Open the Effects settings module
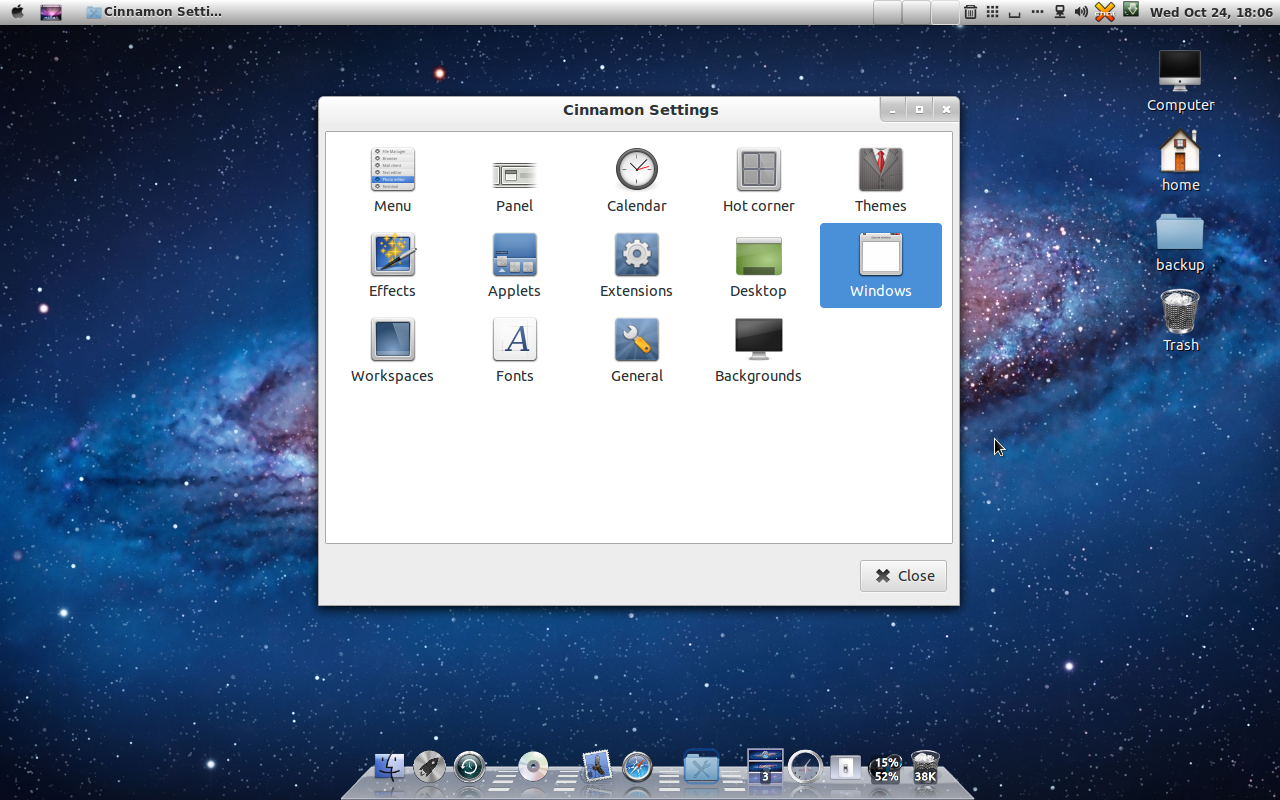1280x800 pixels. tap(392, 266)
